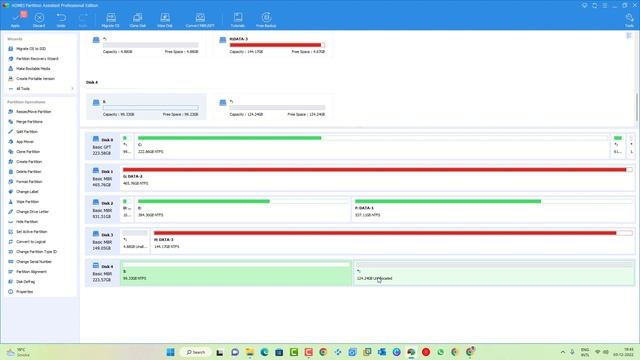
Task: Click the vertical scrollbar of partition list
Action: tap(636, 107)
